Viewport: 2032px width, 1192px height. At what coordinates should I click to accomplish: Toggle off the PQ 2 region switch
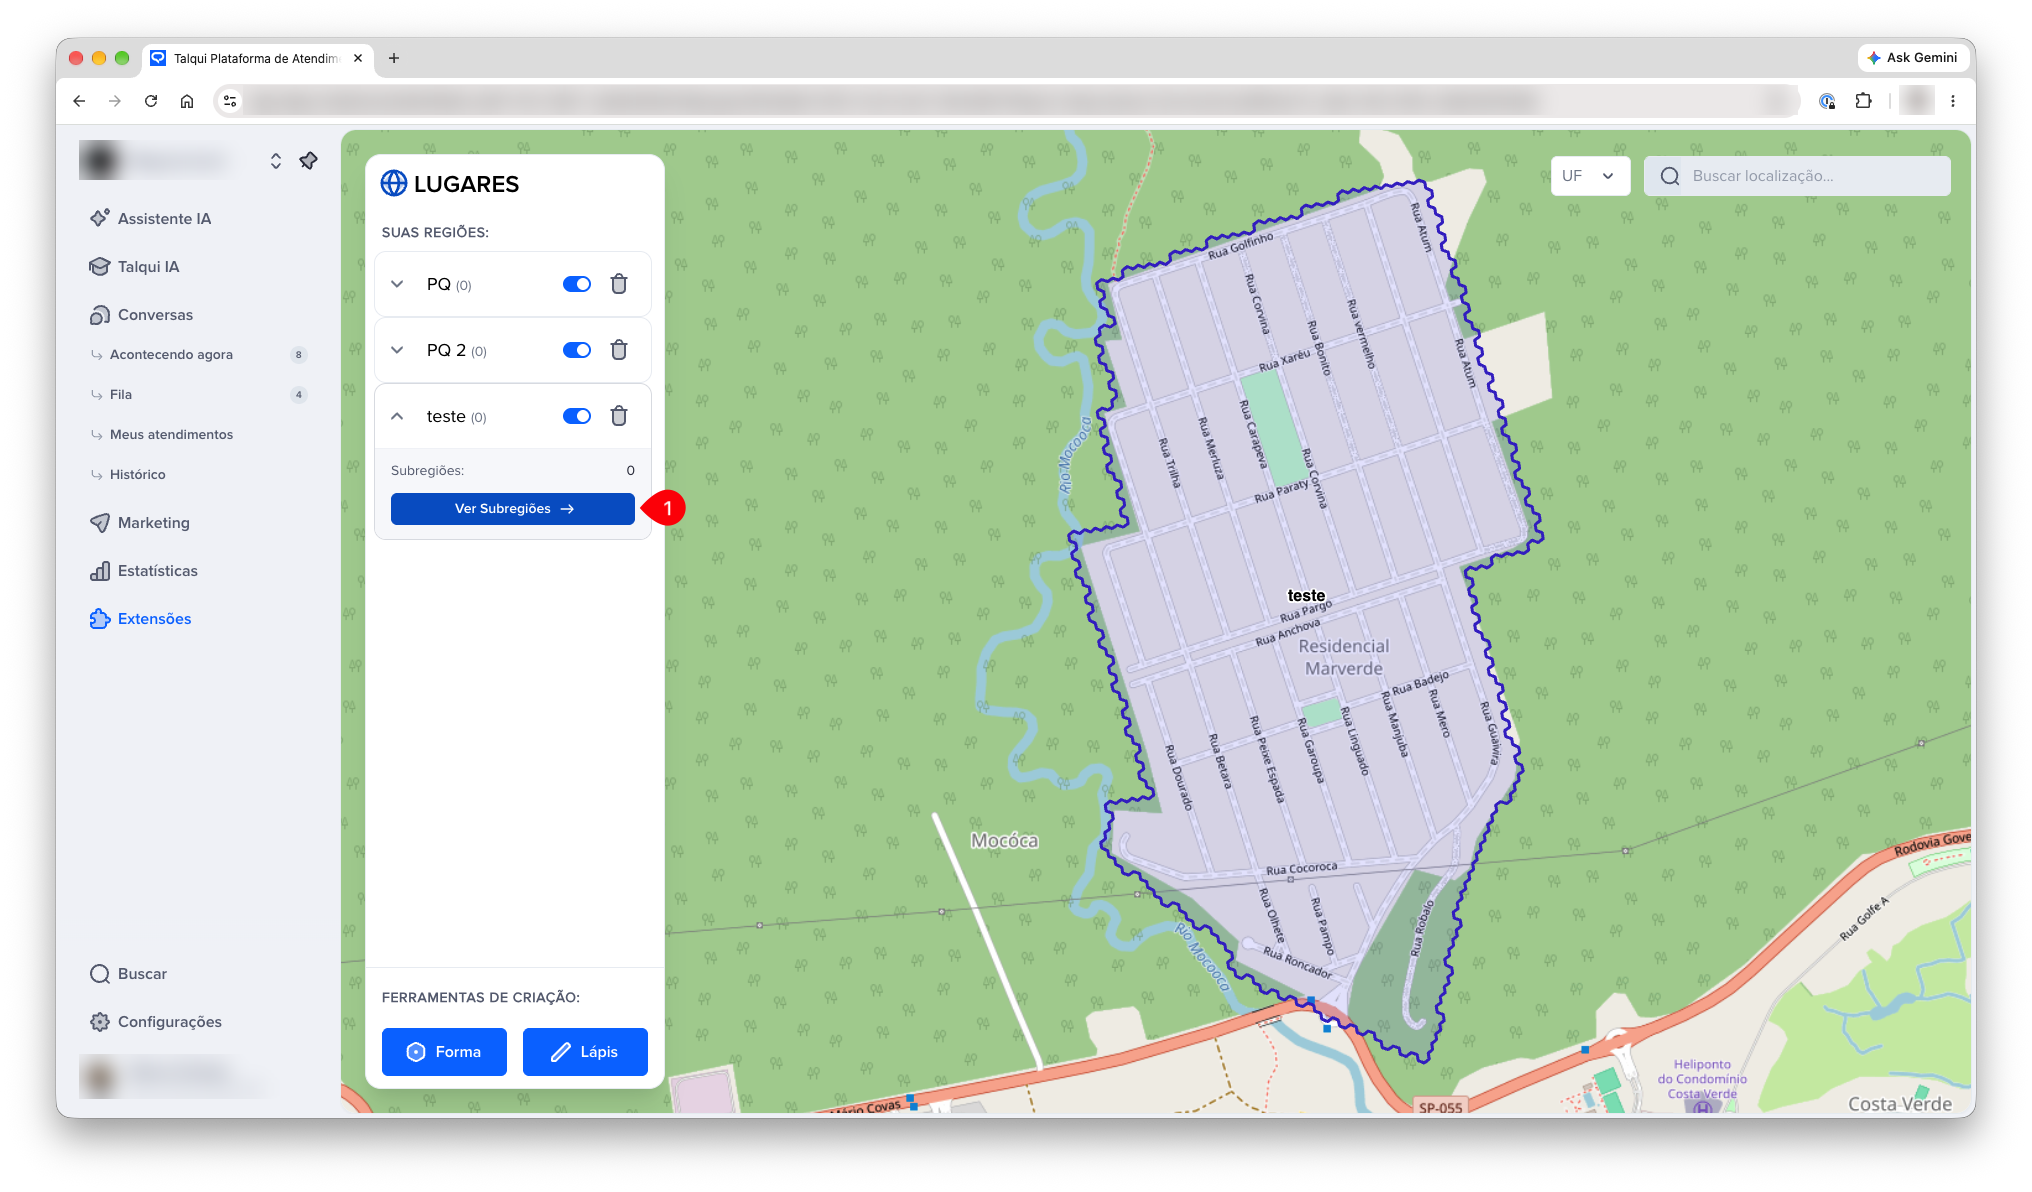pos(577,350)
